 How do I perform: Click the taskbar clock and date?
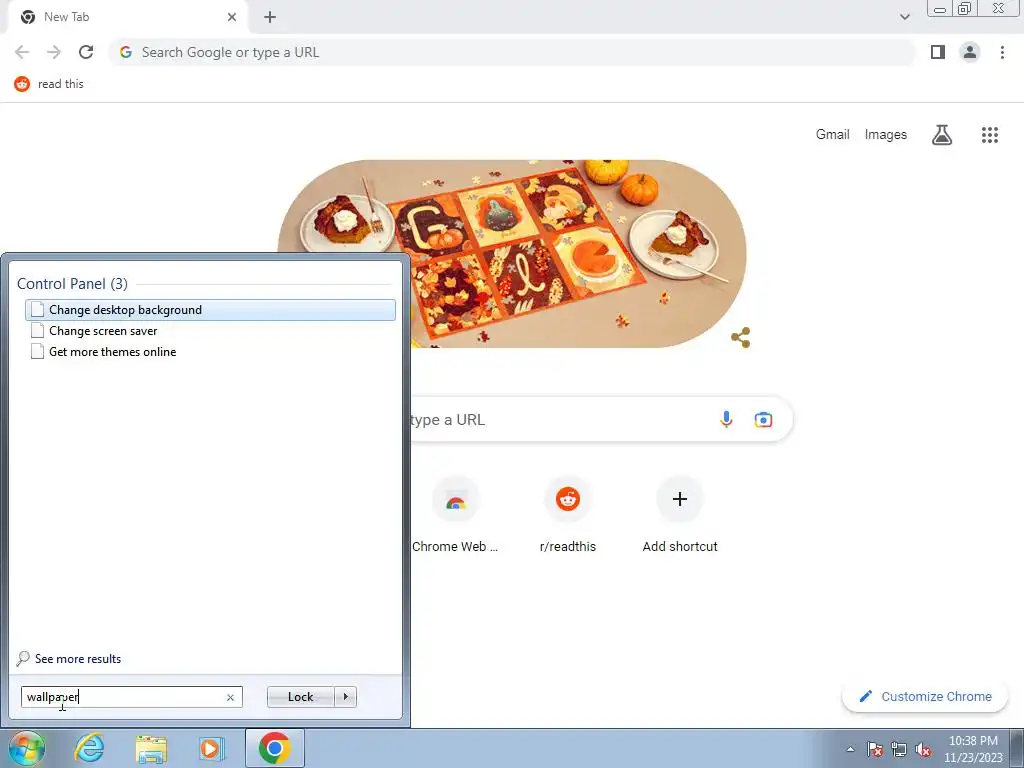click(x=973, y=749)
